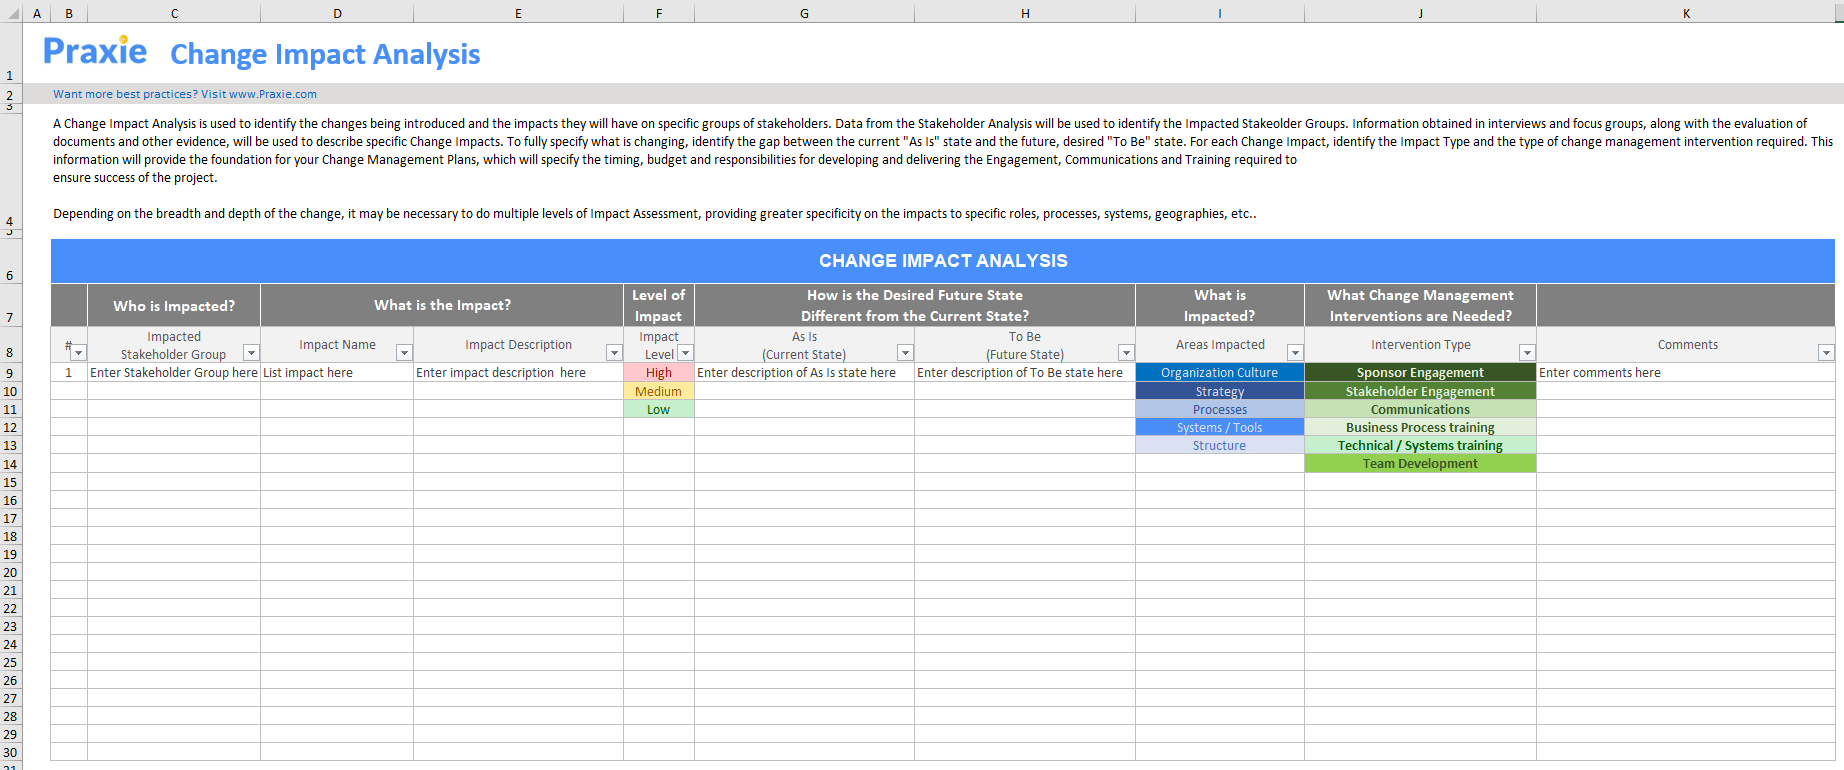Open the Impact Level filter dropdown

tap(685, 353)
